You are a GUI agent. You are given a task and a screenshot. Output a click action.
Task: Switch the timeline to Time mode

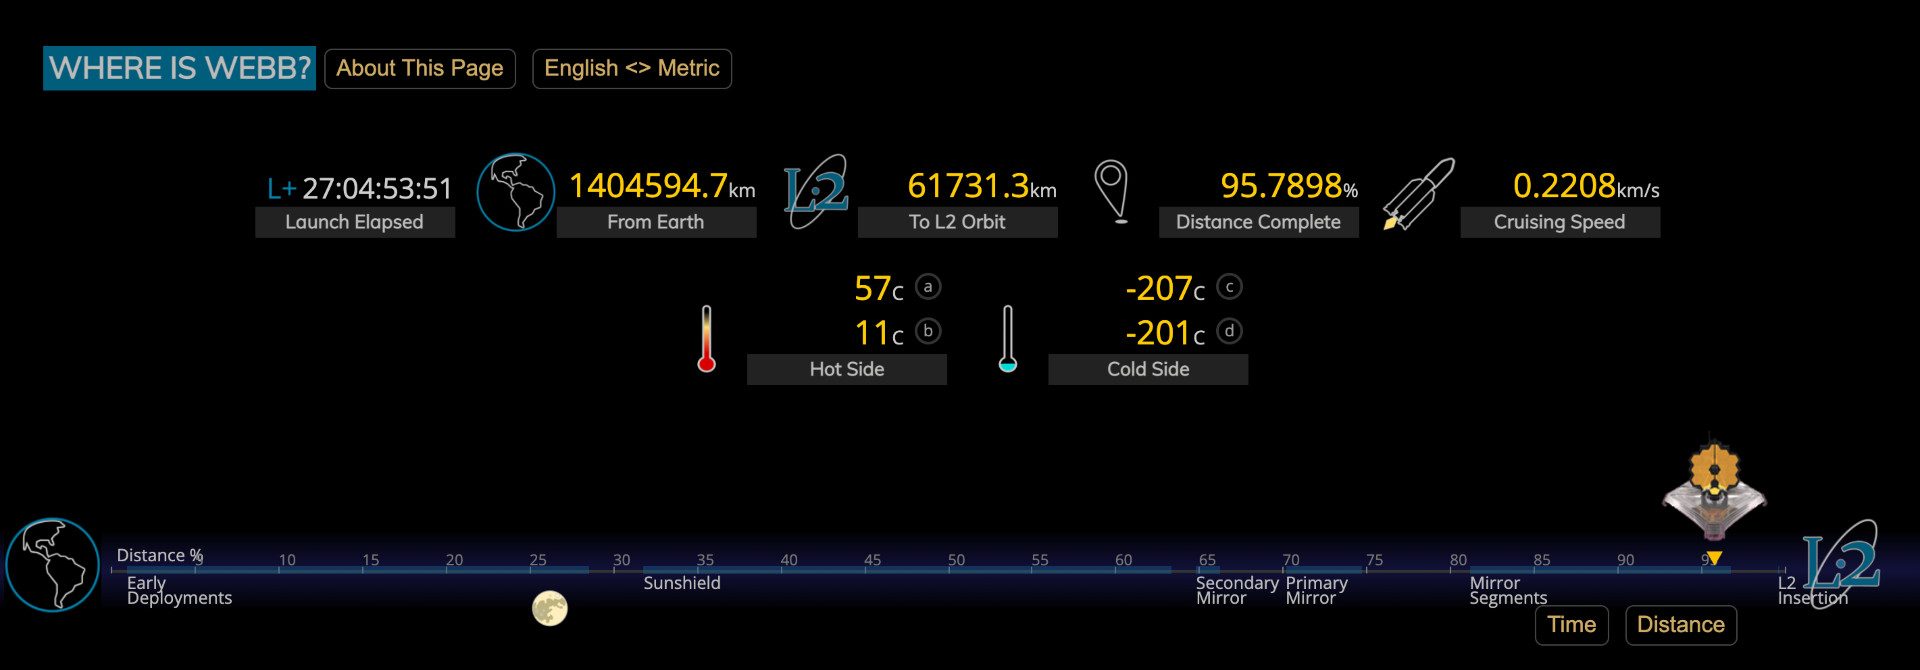[1572, 625]
